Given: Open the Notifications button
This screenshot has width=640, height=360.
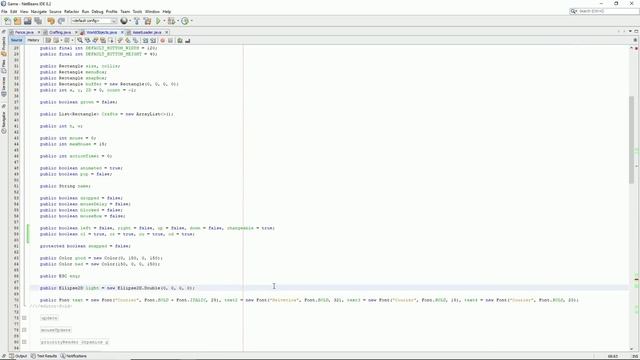Looking at the screenshot, I should click(x=74, y=356).
